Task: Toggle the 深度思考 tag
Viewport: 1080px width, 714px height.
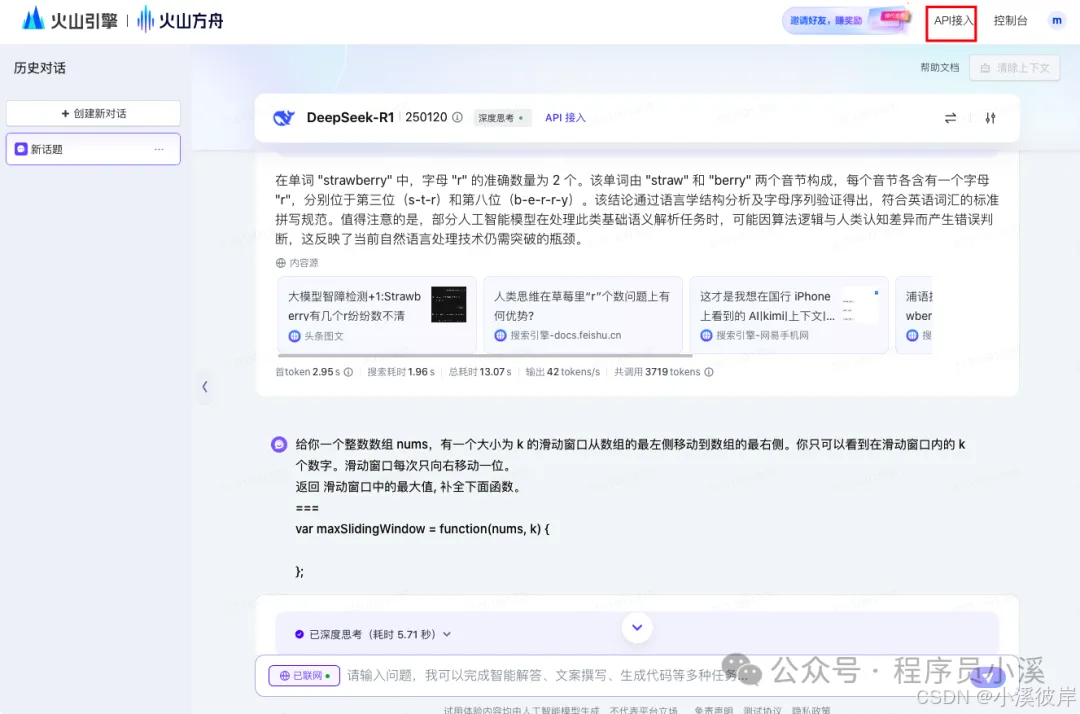Action: pos(501,118)
